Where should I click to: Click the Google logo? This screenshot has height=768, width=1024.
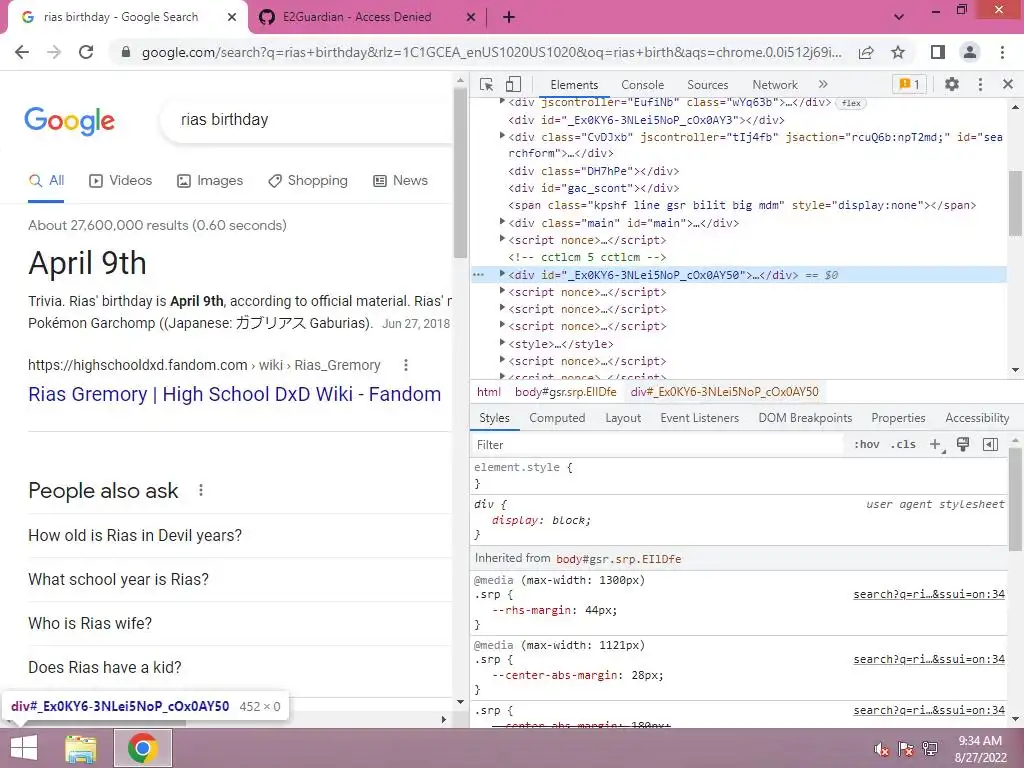pyautogui.click(x=70, y=121)
